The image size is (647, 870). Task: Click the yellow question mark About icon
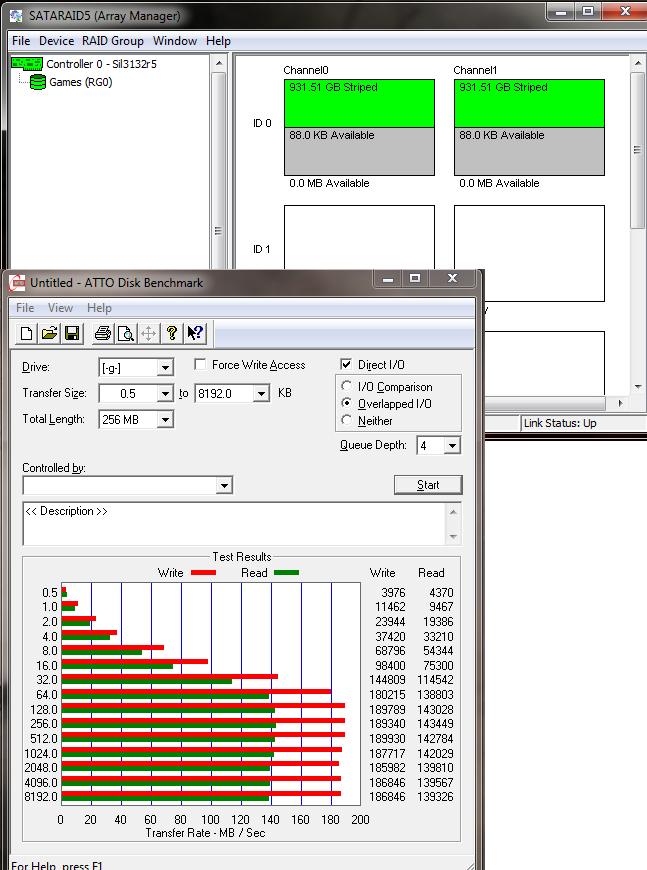tap(172, 333)
